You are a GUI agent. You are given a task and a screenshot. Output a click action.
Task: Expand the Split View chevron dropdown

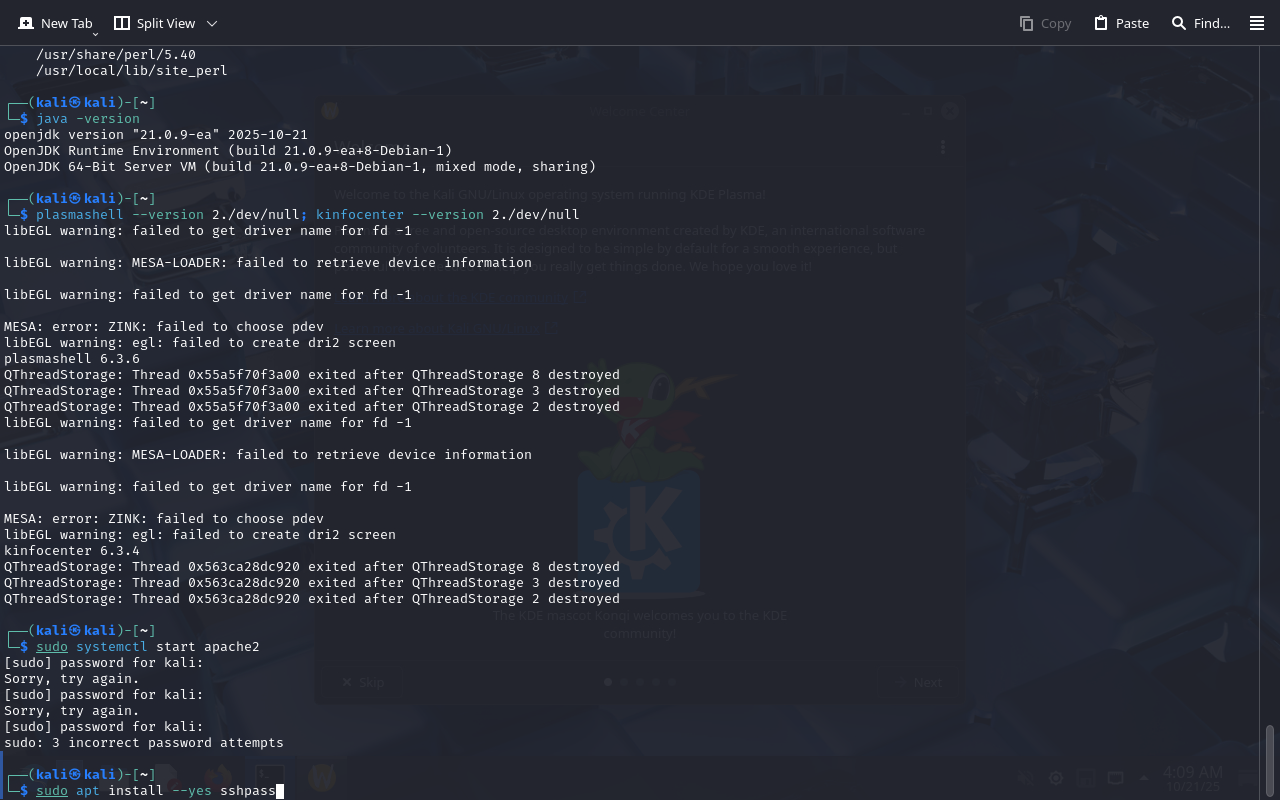(x=211, y=23)
